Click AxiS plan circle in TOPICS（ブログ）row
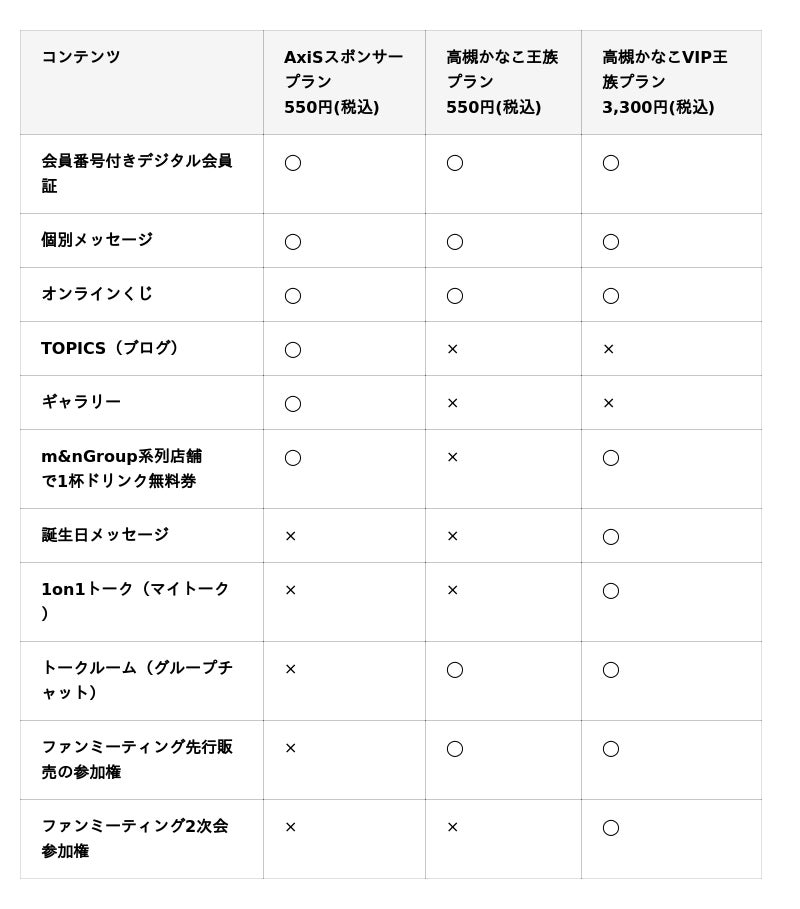 coord(293,349)
